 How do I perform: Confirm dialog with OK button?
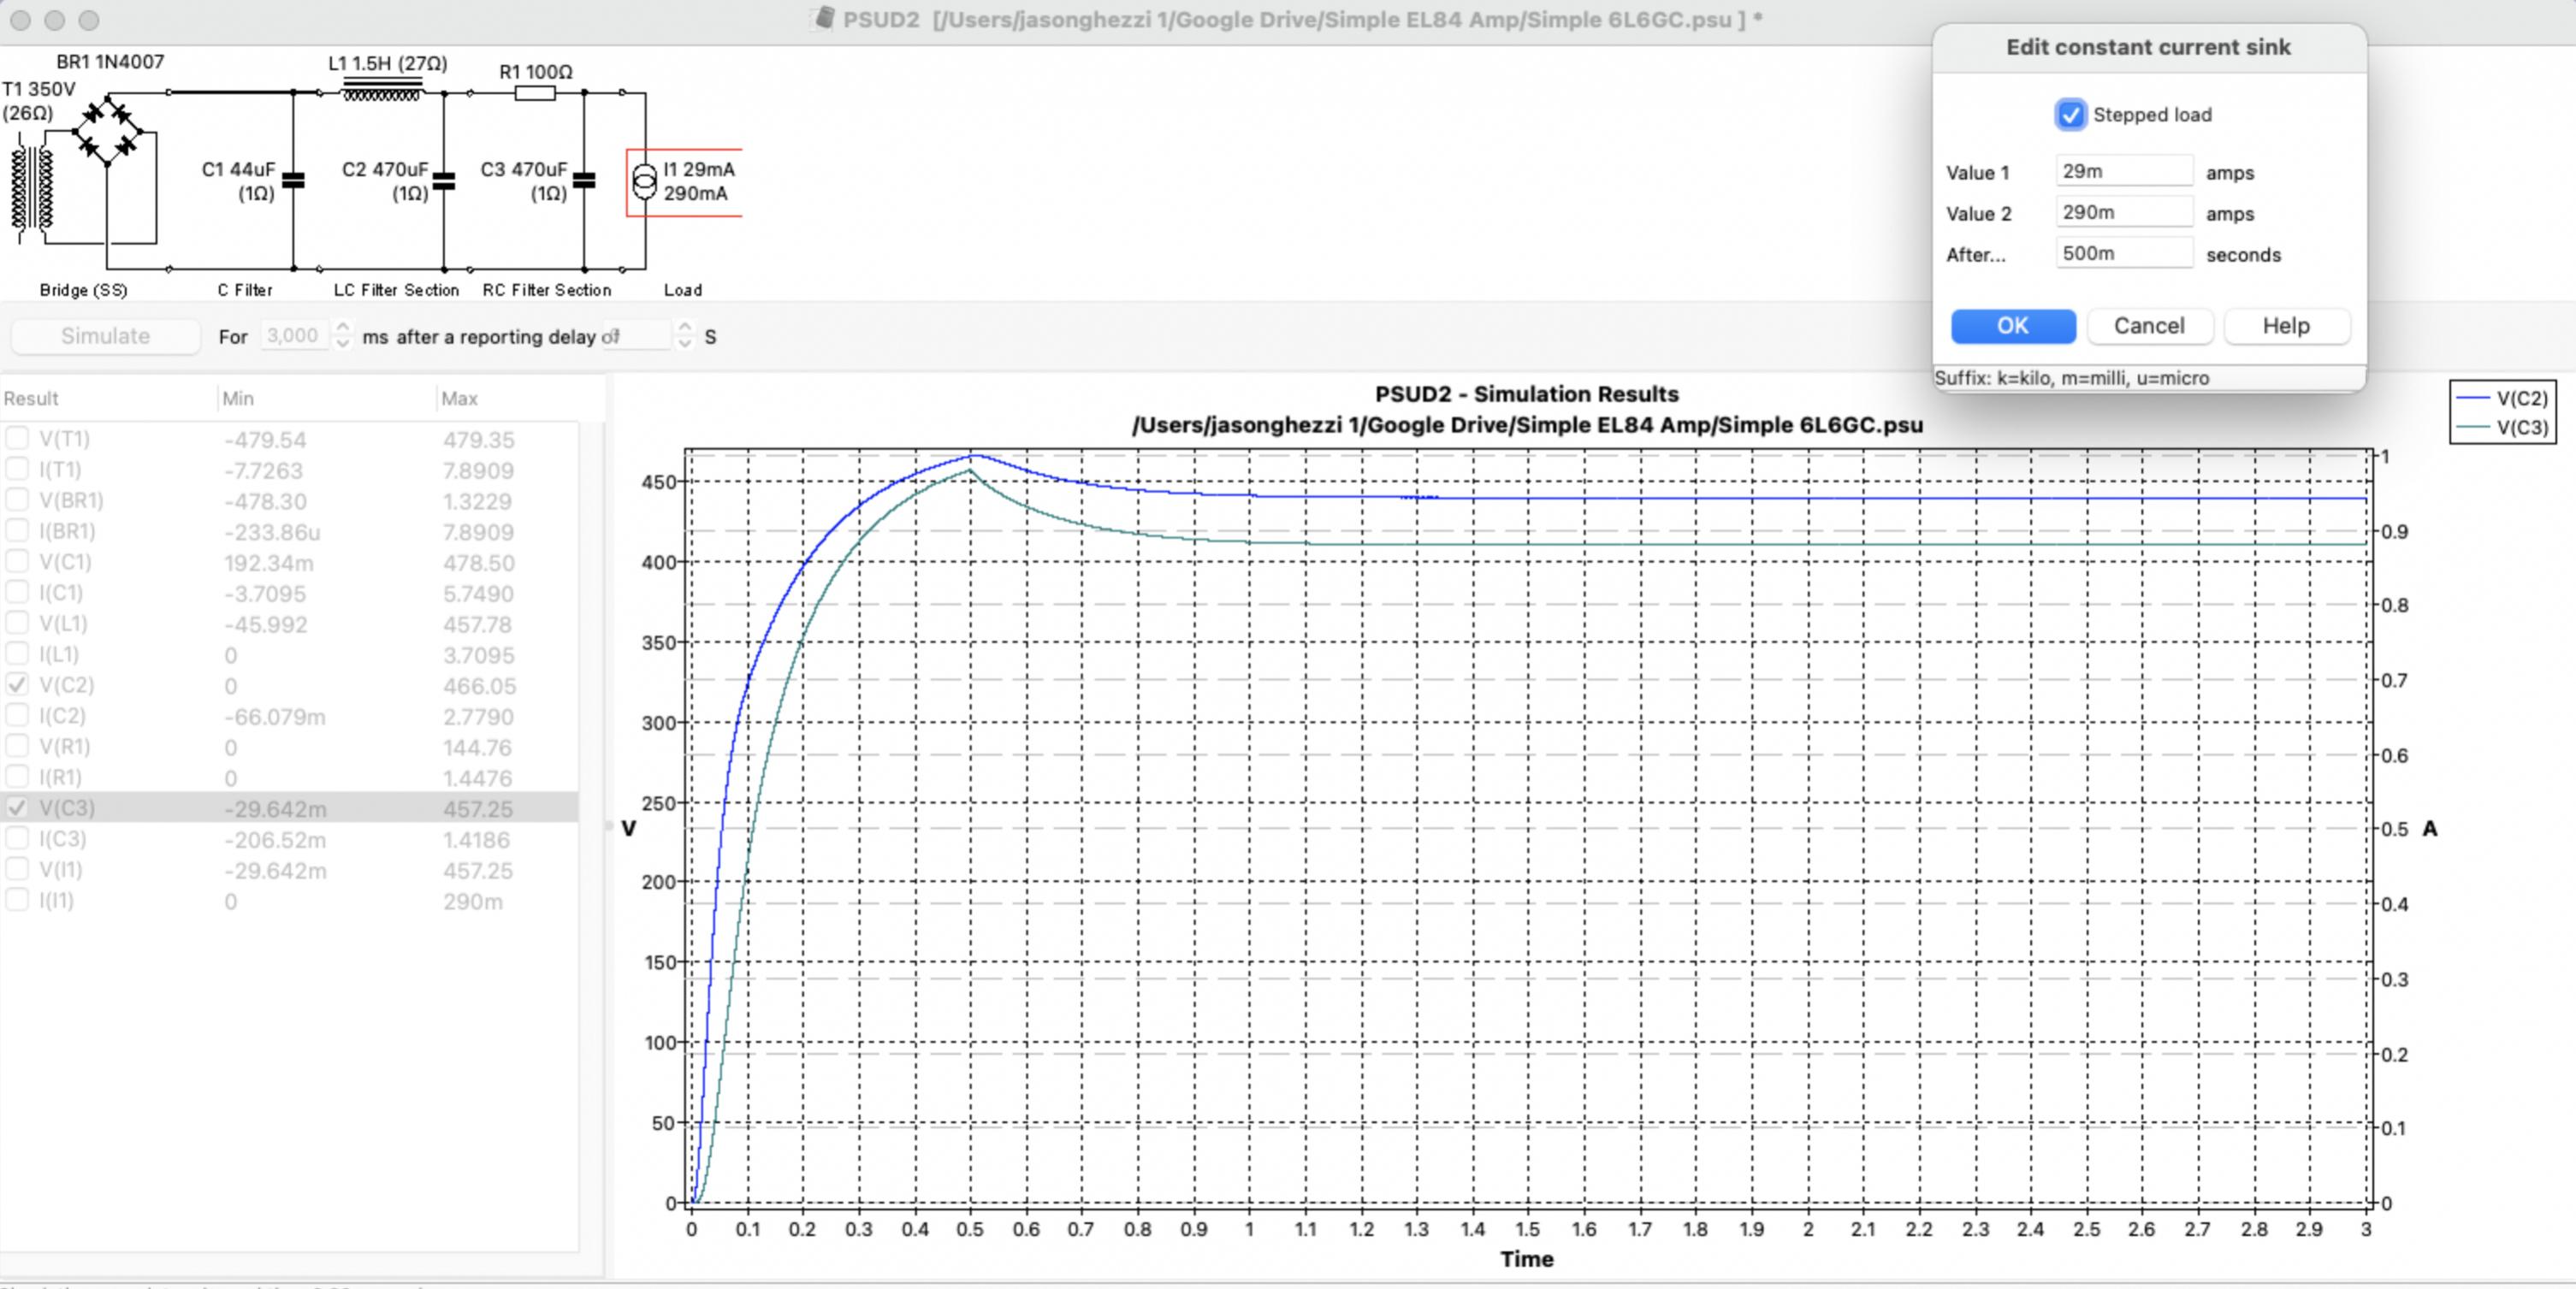(x=2013, y=326)
